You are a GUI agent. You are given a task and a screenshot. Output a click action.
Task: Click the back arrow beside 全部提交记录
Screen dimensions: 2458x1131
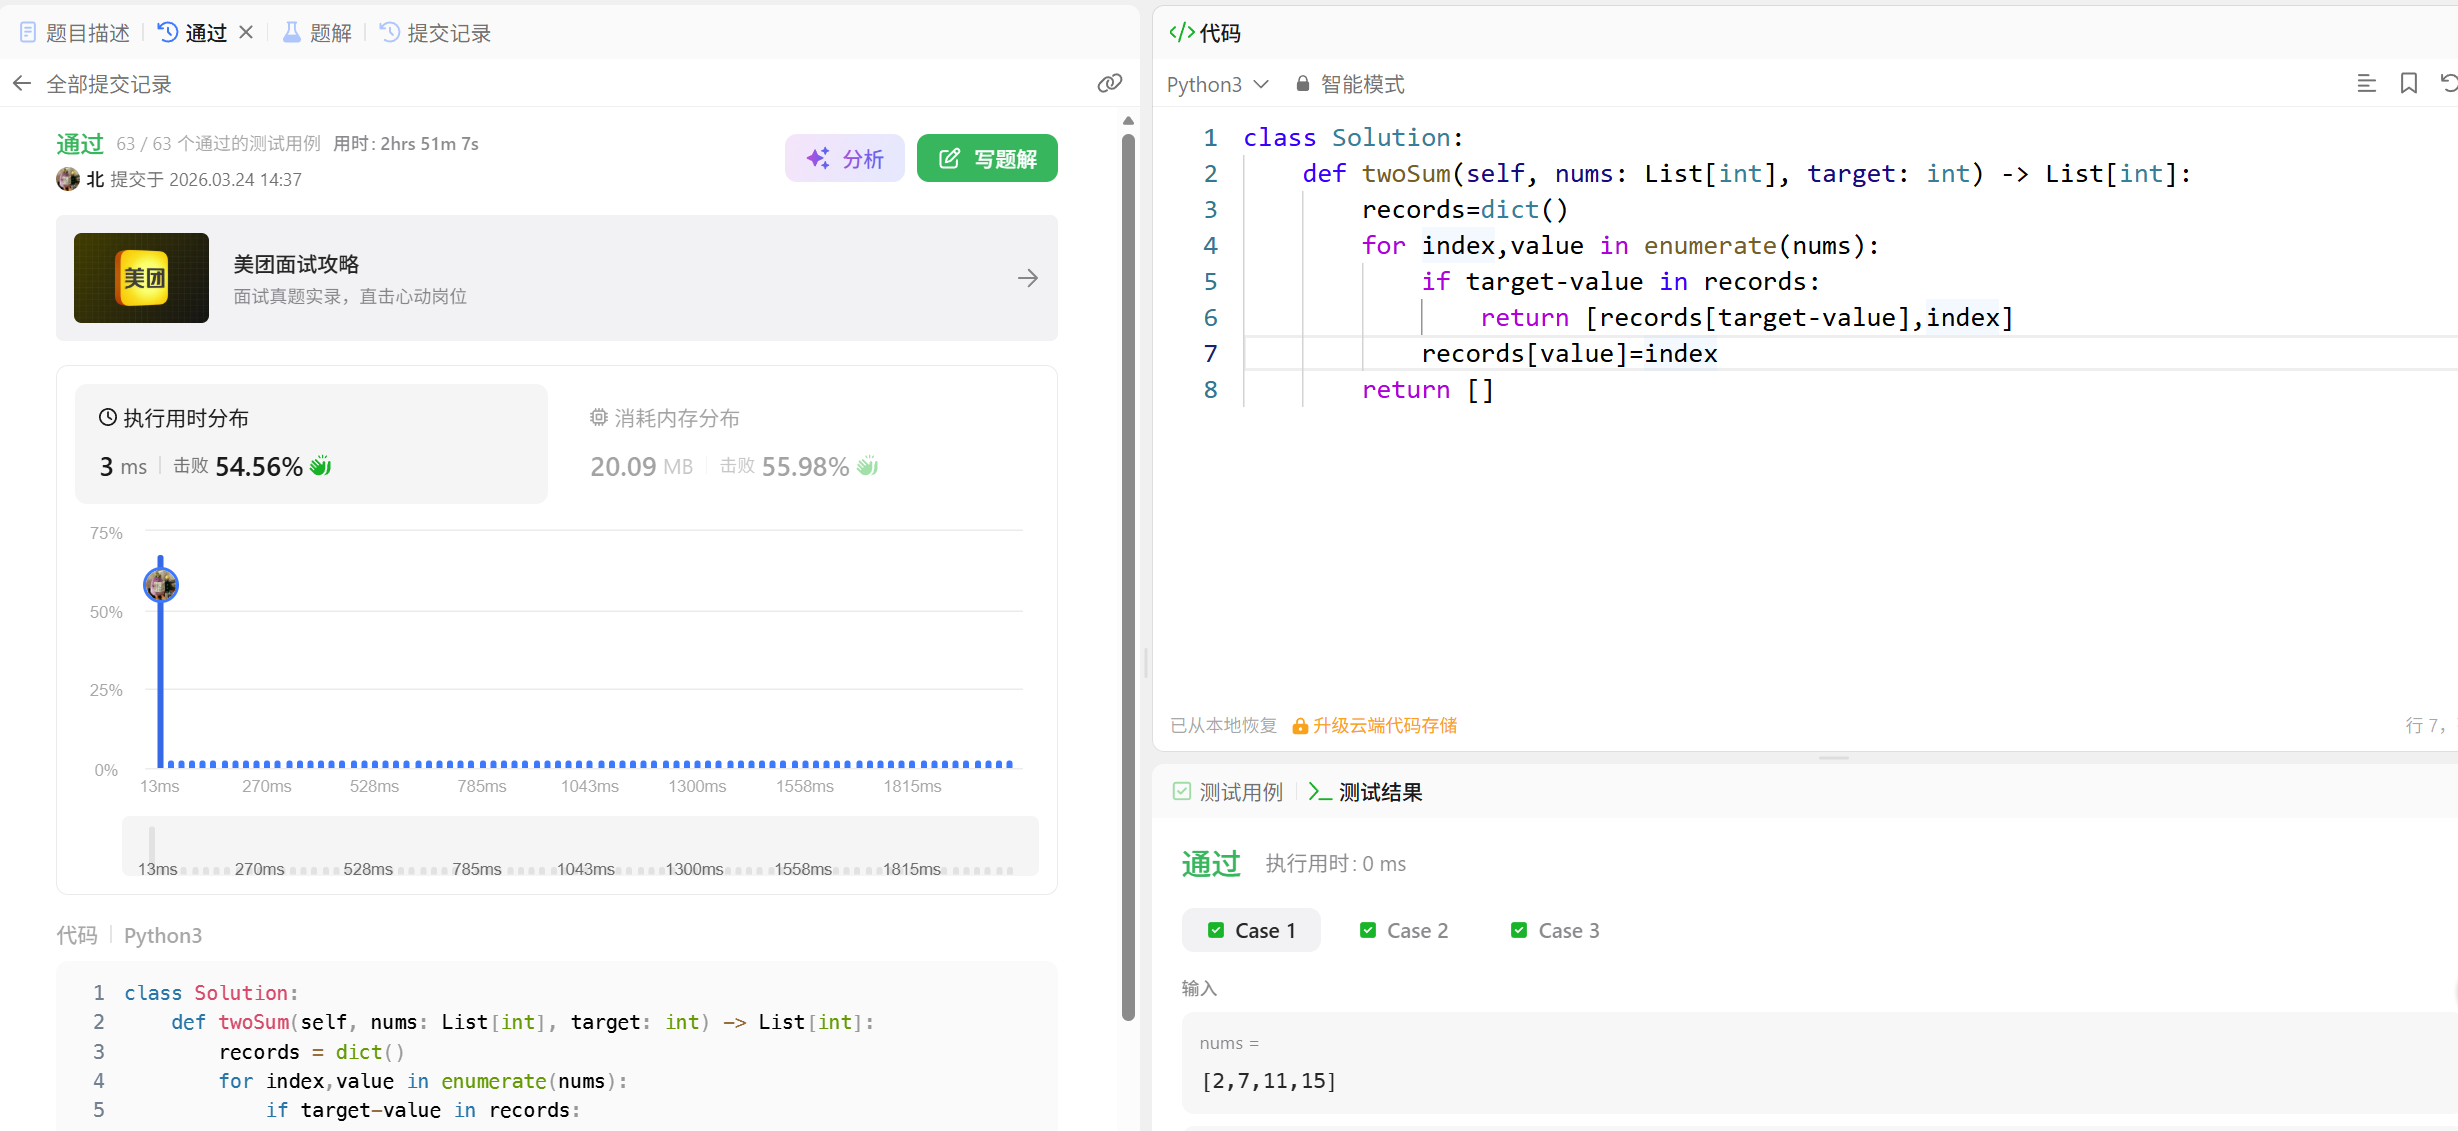[22, 84]
